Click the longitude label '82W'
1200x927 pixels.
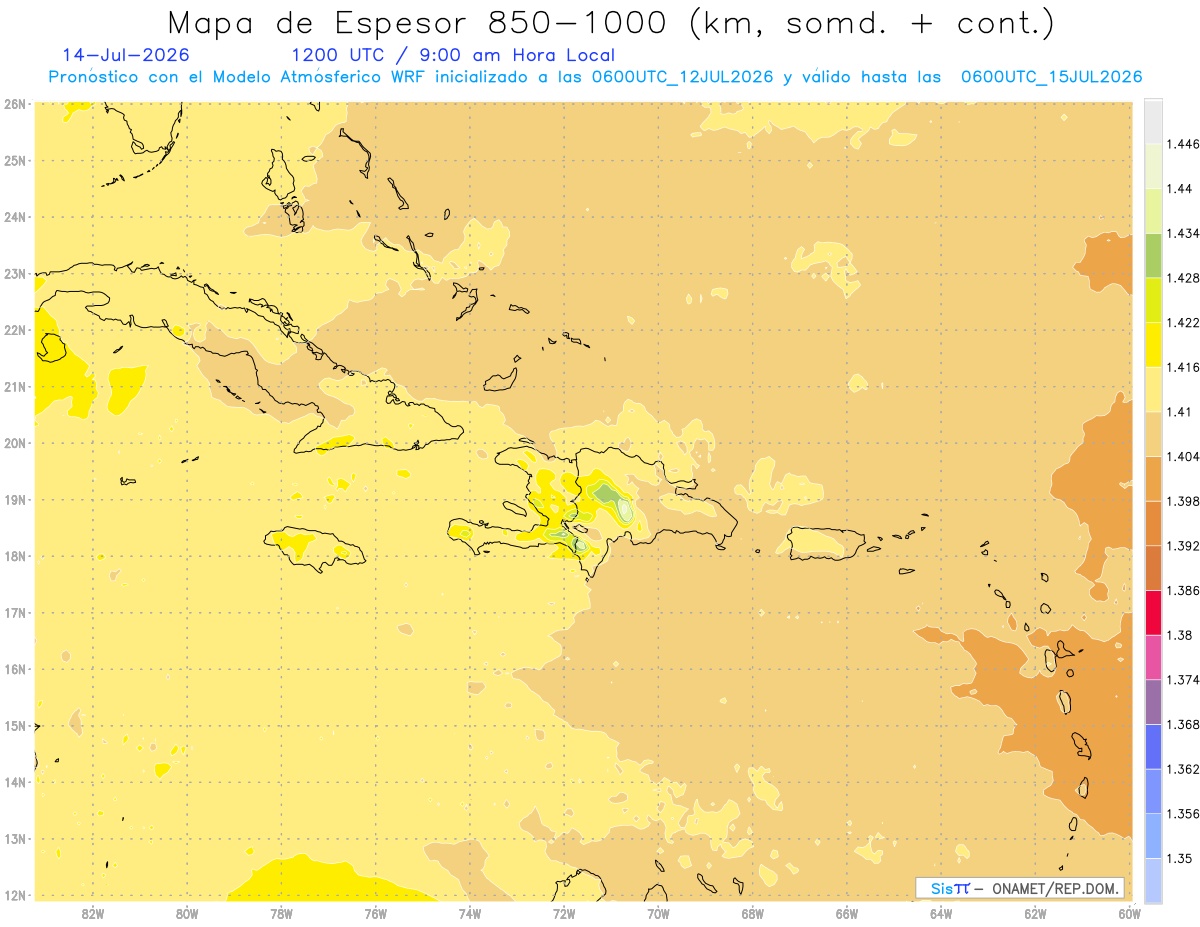[92, 913]
